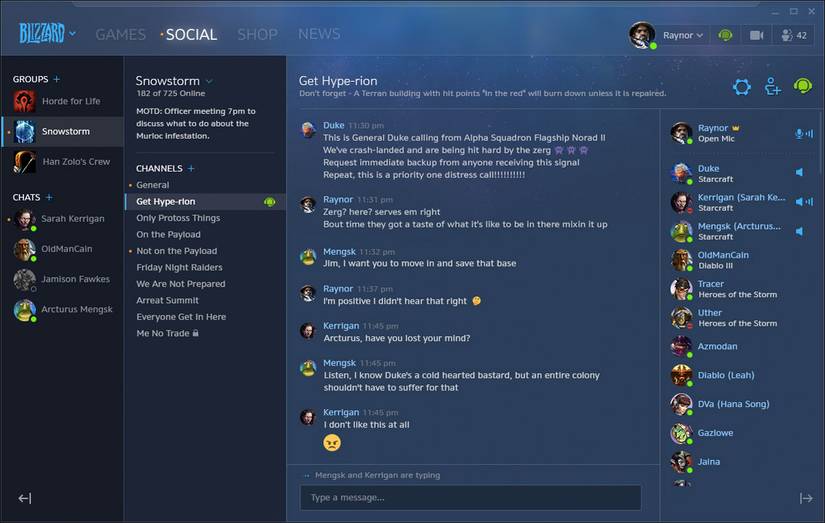Add a new channel with plus button
The height and width of the screenshot is (523, 825).
[191, 168]
